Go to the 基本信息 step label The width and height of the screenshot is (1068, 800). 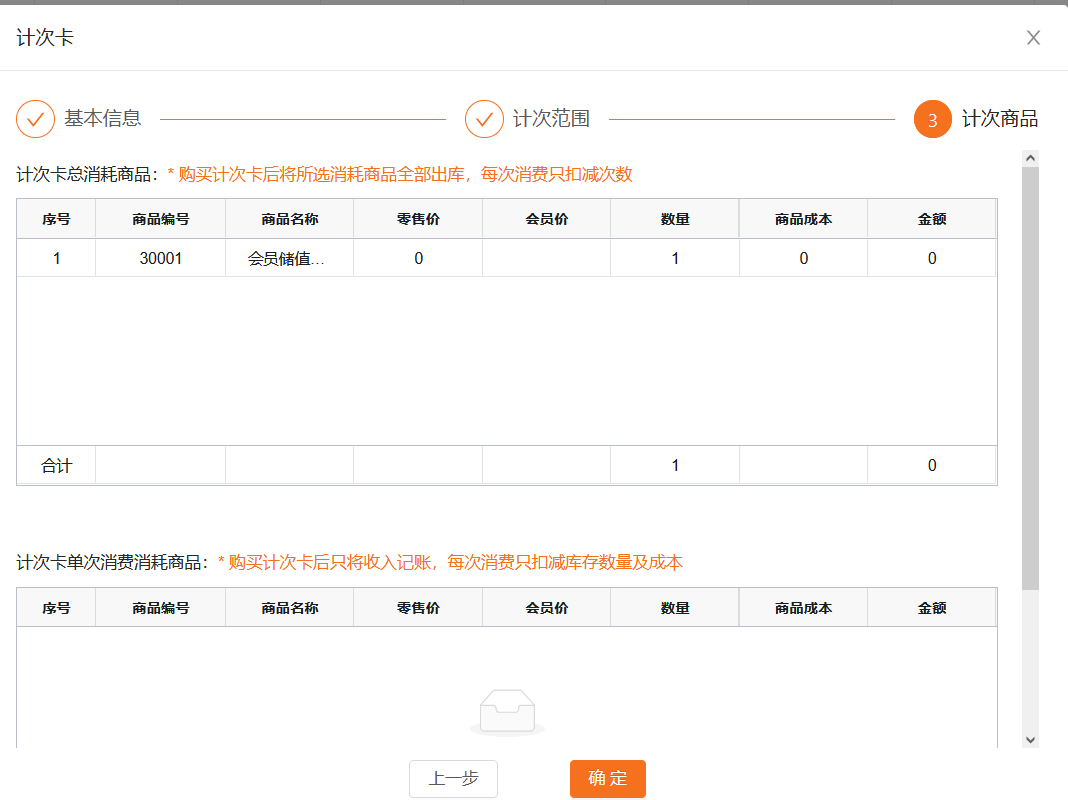[103, 118]
